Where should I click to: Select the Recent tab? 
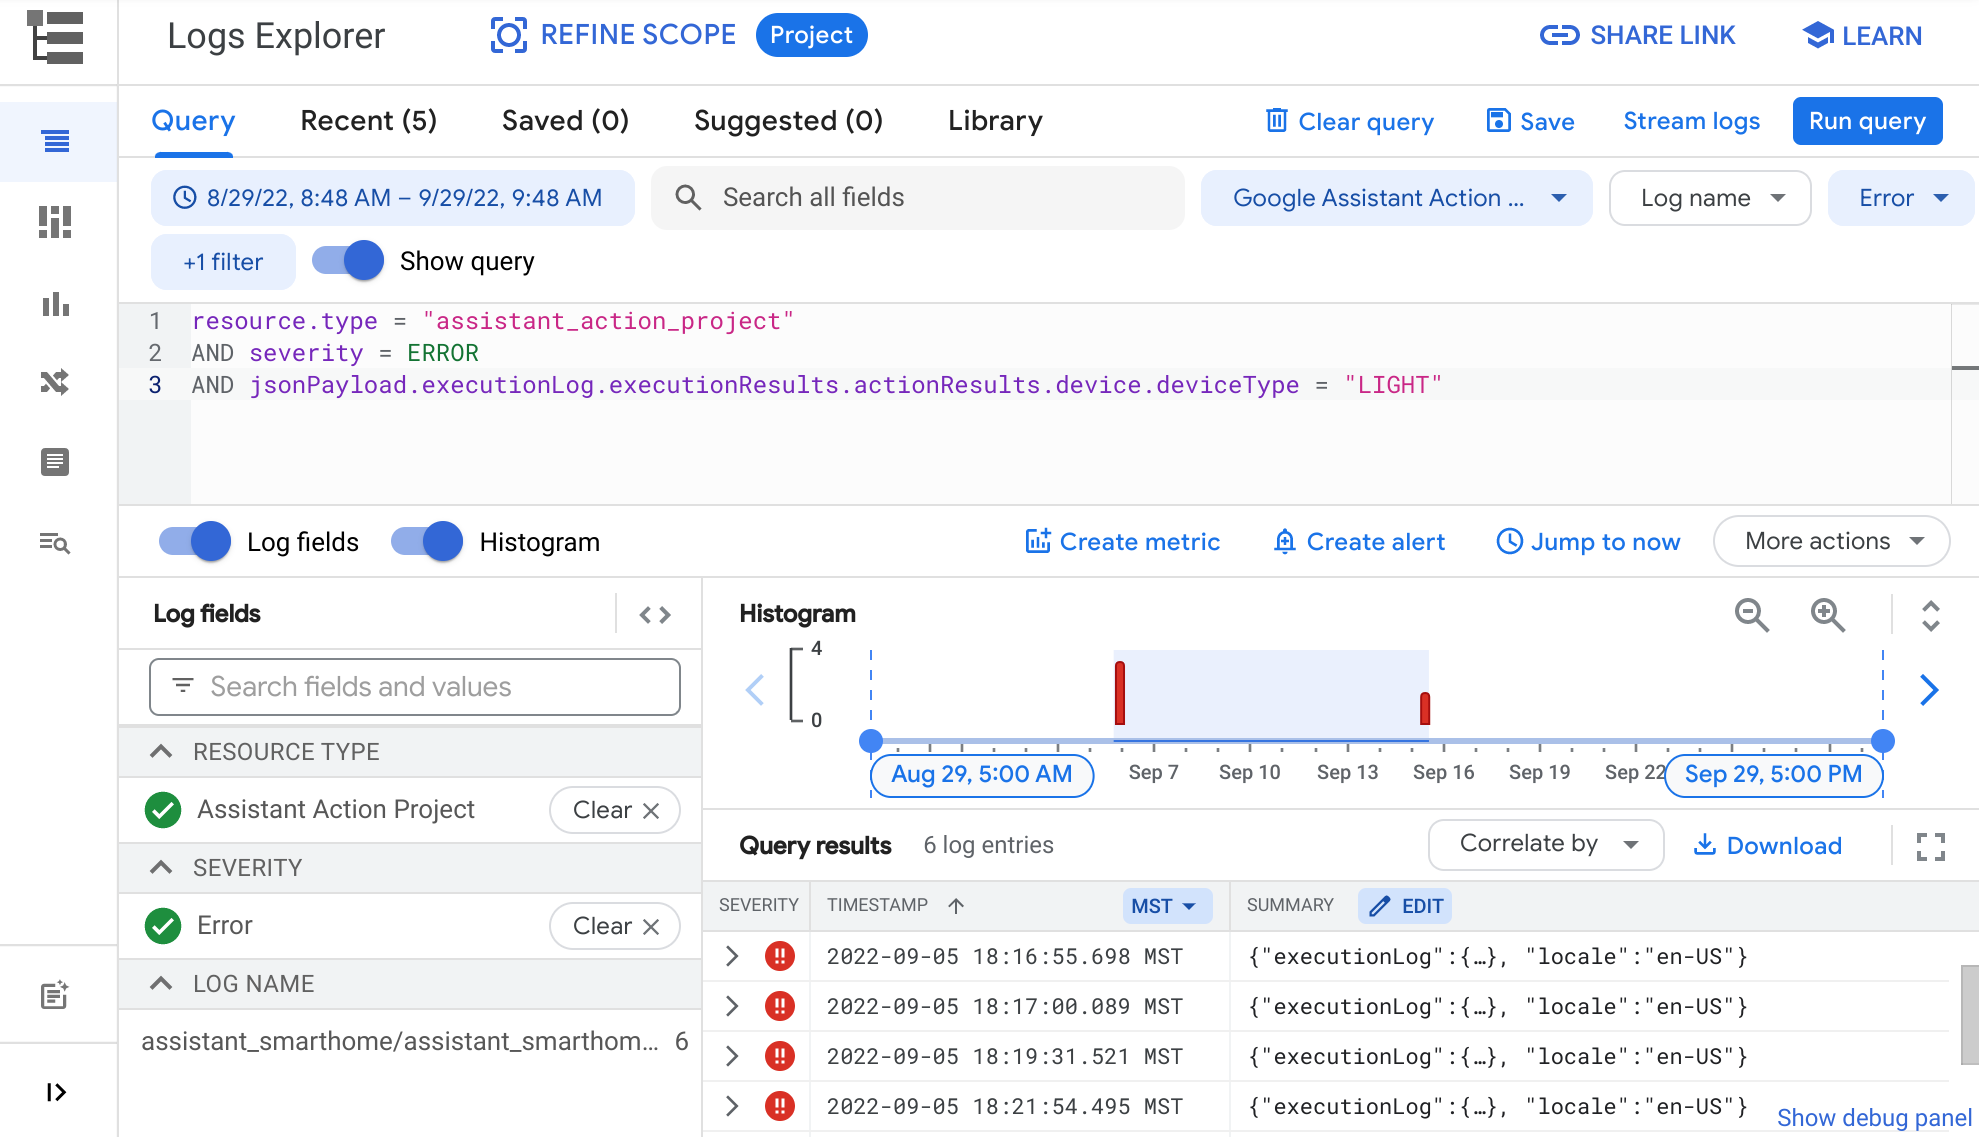coord(368,121)
